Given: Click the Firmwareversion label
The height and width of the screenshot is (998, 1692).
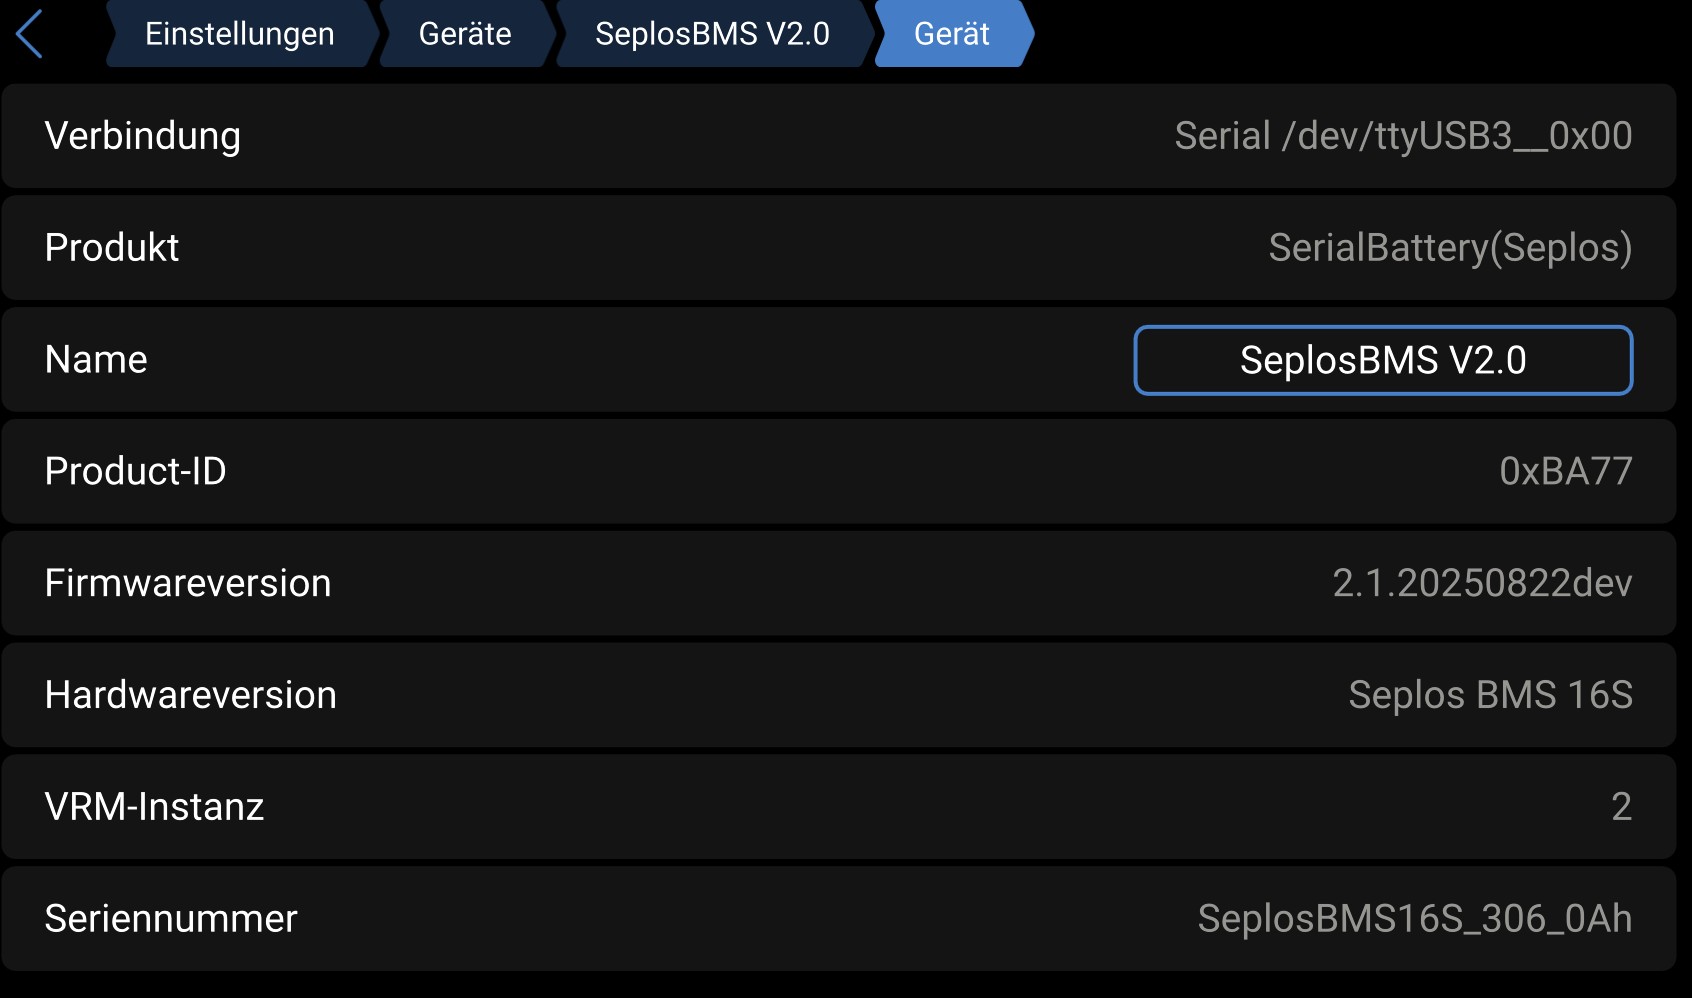Looking at the screenshot, I should coord(188,583).
